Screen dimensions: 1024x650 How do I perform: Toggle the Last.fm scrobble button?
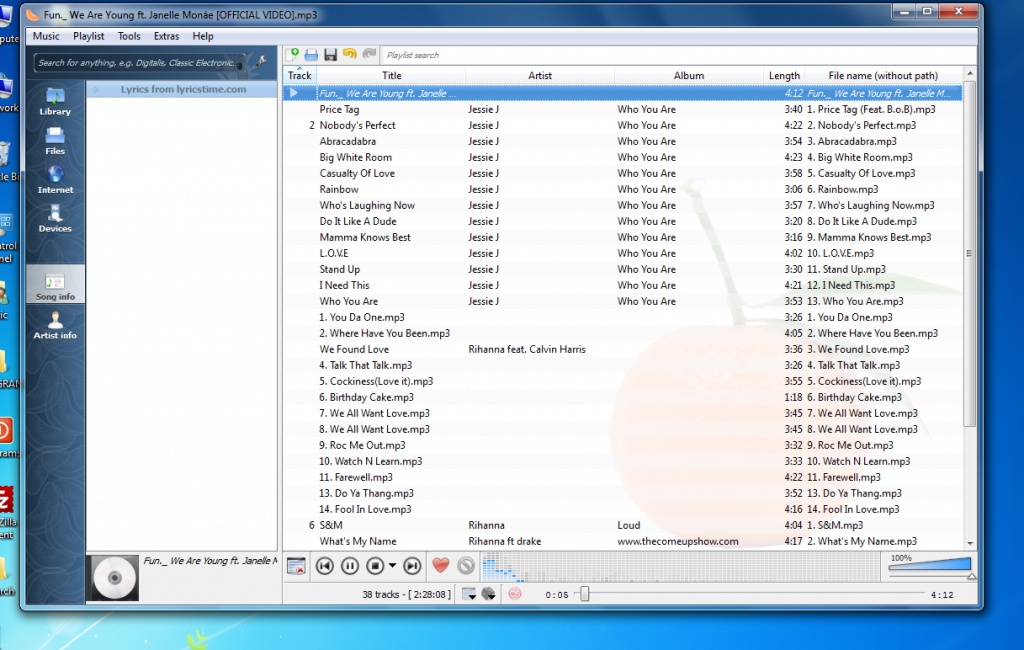[515, 594]
